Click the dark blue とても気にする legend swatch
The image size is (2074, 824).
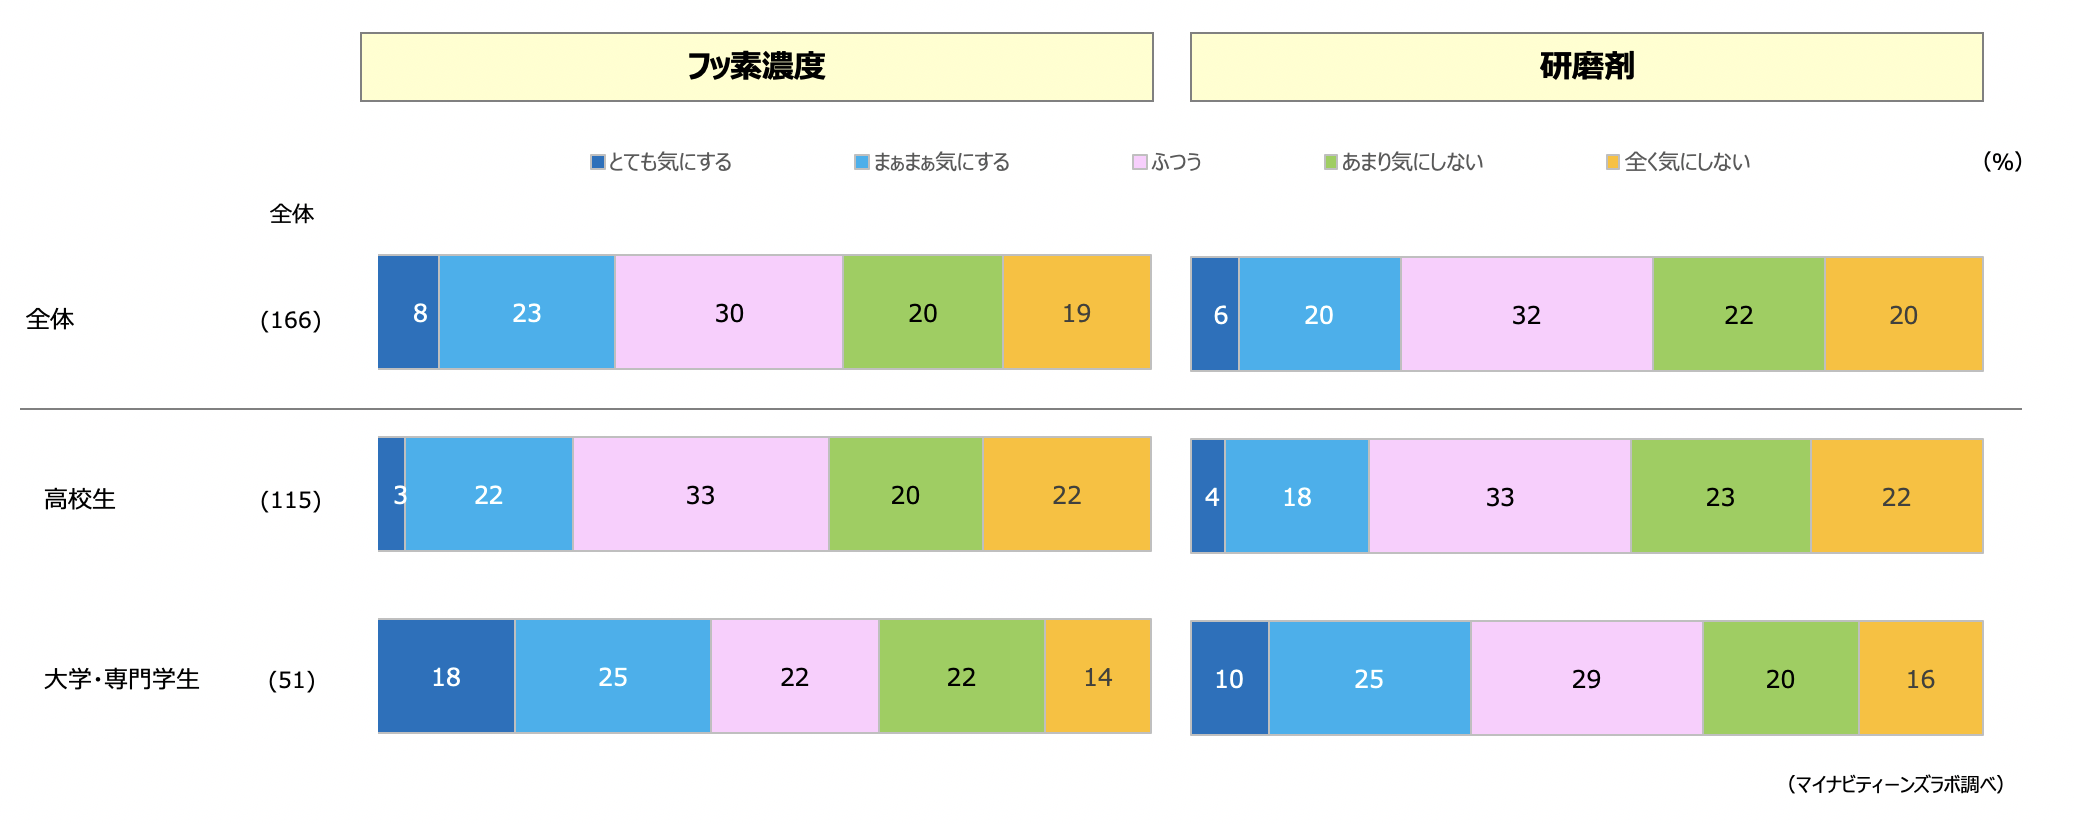[597, 162]
